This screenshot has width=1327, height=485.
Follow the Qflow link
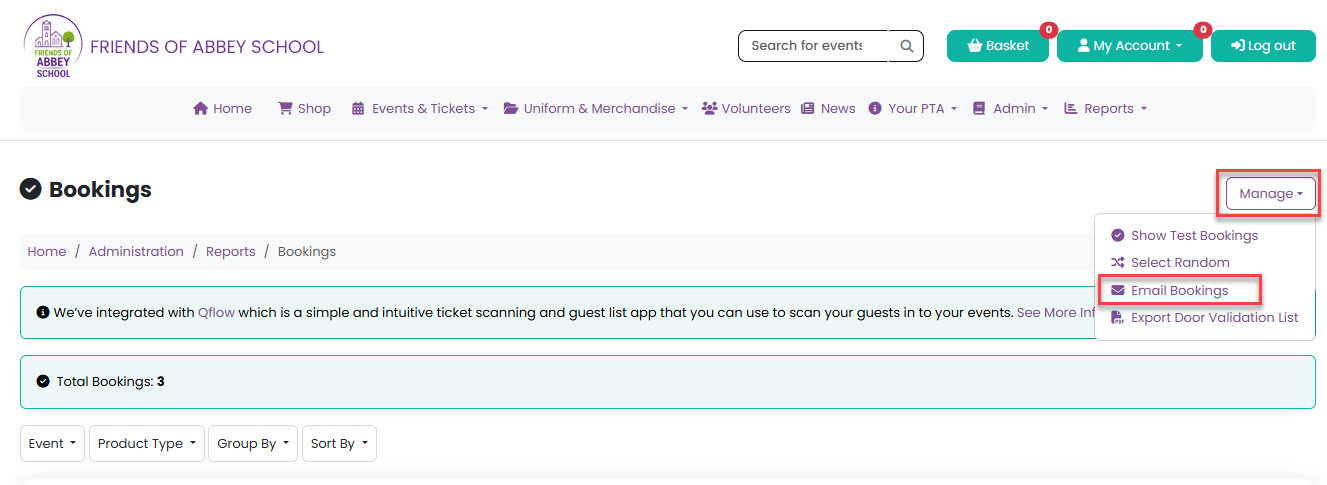216,313
